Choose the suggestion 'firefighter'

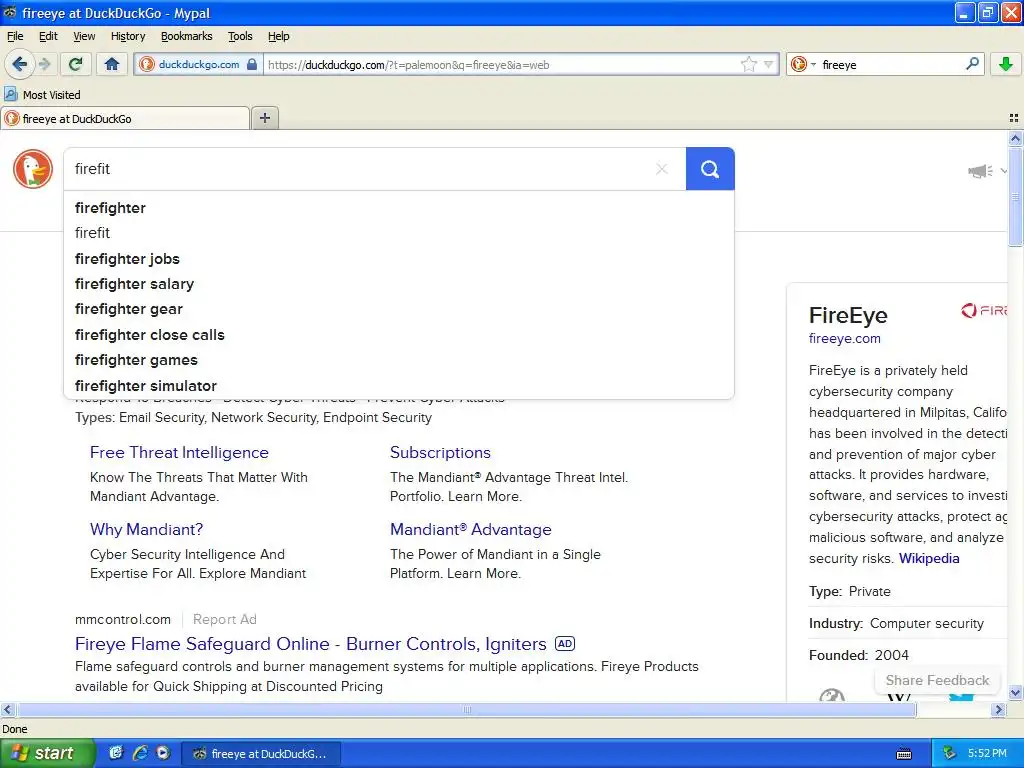click(398, 208)
